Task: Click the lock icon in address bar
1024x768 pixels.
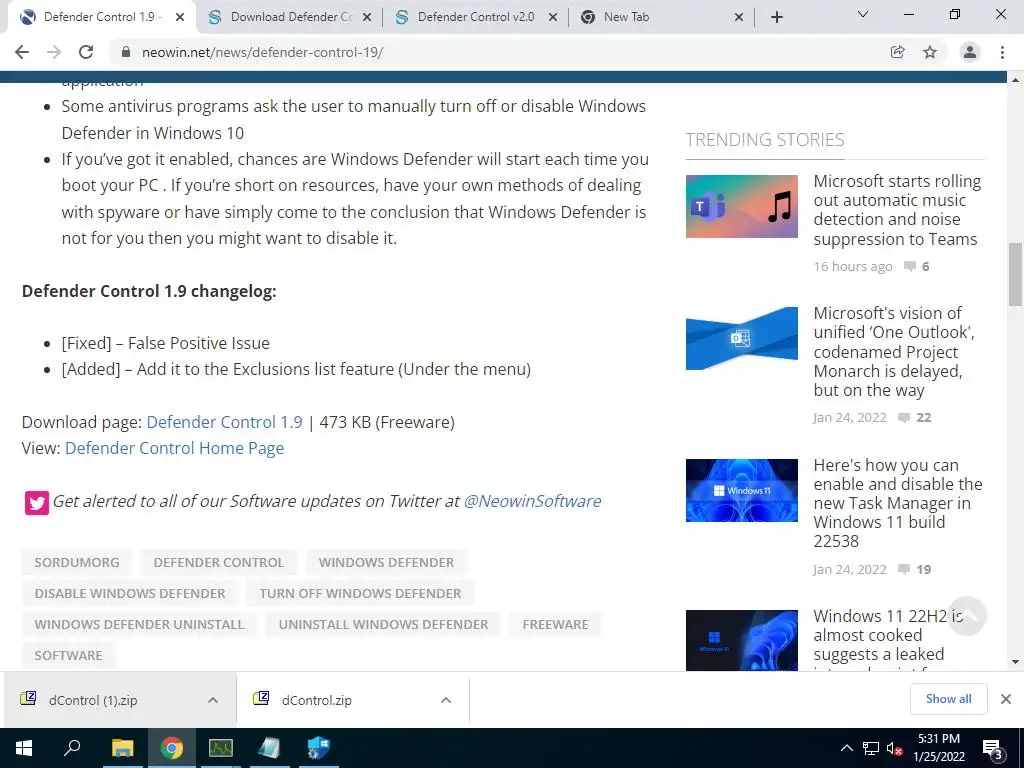Action: pyautogui.click(x=126, y=52)
